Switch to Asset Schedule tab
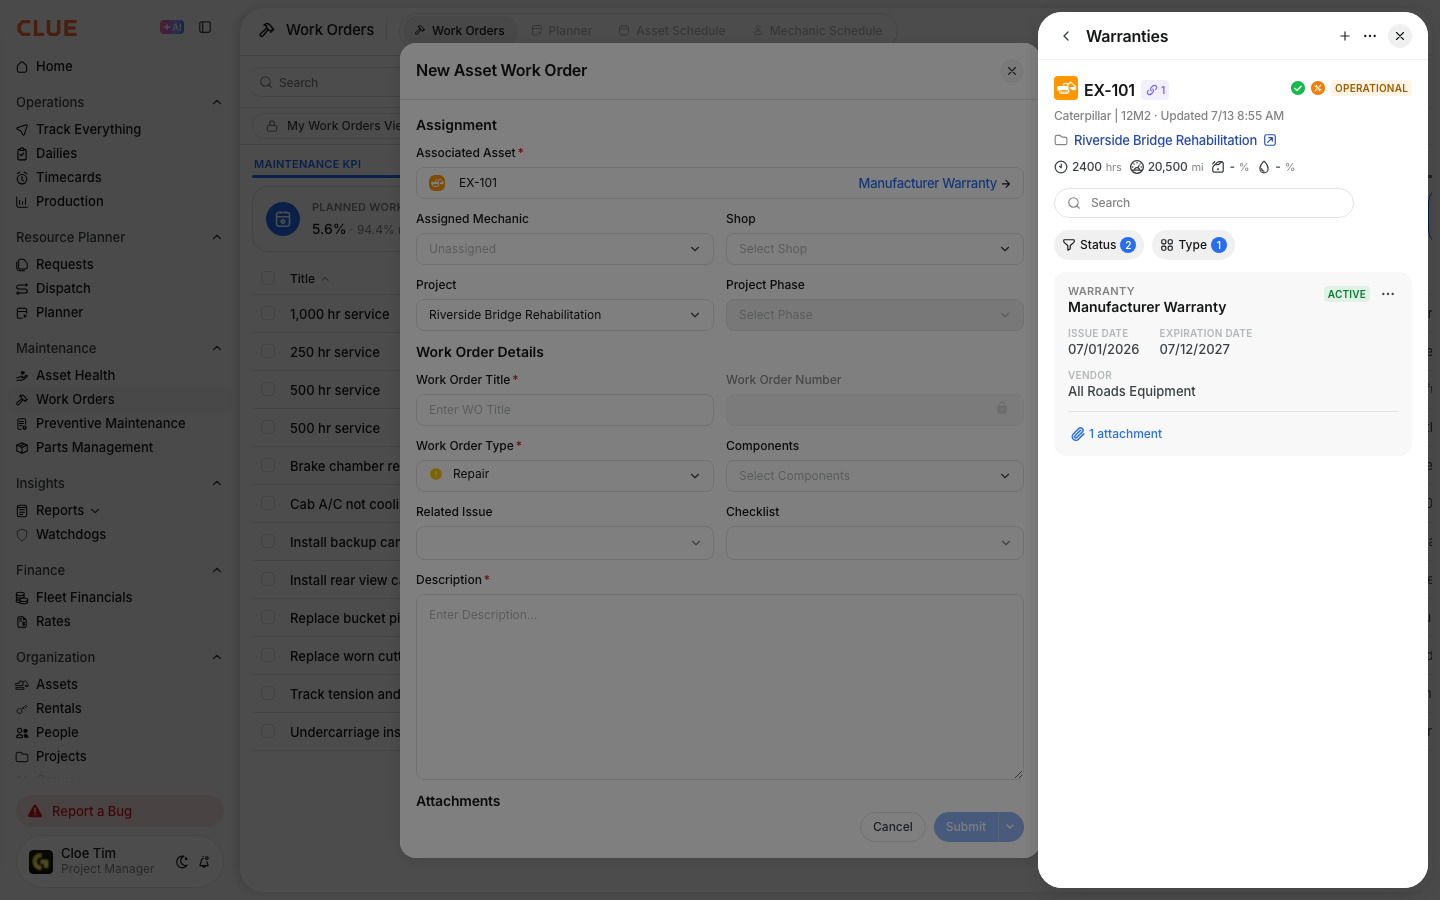This screenshot has height=900, width=1440. [672, 31]
